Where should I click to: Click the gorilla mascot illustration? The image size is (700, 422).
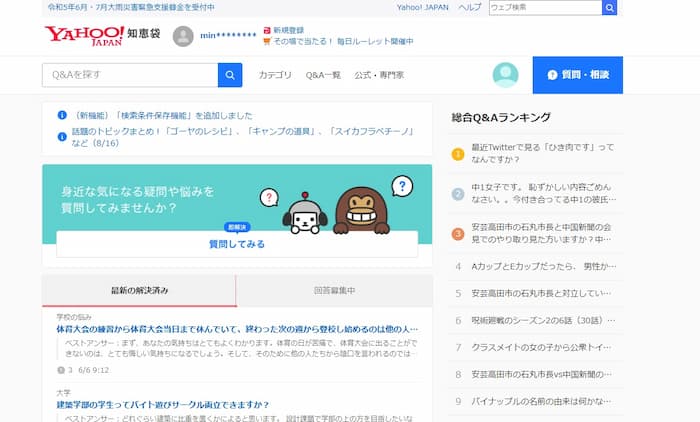coord(362,210)
